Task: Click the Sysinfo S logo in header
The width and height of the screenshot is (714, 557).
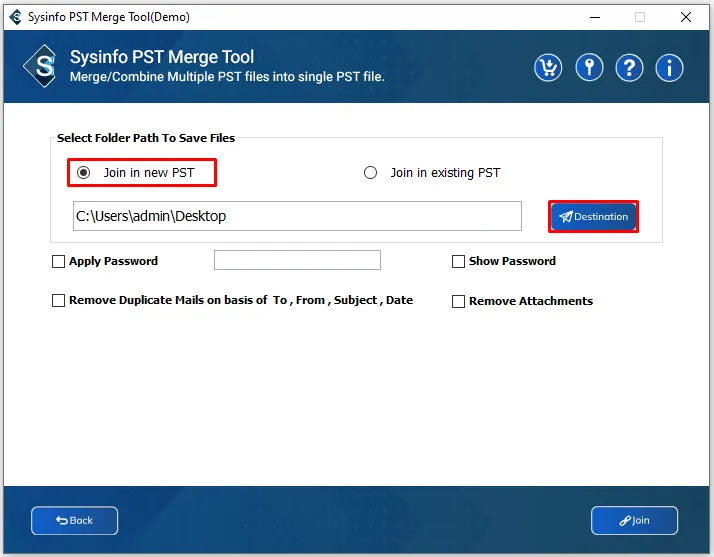Action: point(41,67)
